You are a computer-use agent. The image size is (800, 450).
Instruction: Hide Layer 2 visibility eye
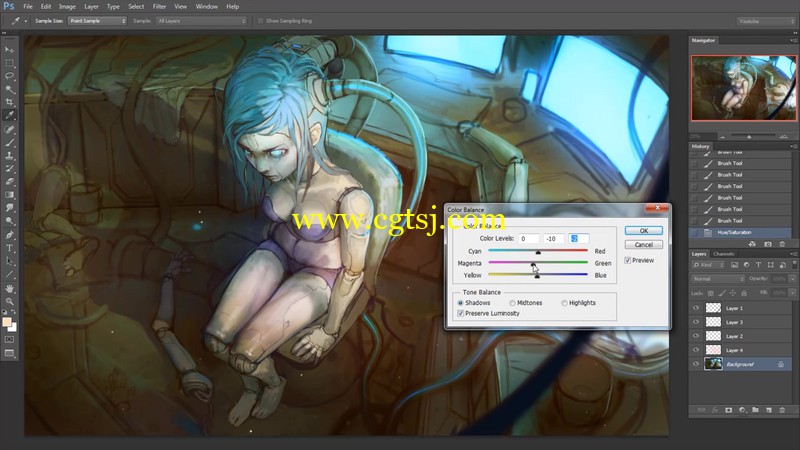pyautogui.click(x=696, y=336)
